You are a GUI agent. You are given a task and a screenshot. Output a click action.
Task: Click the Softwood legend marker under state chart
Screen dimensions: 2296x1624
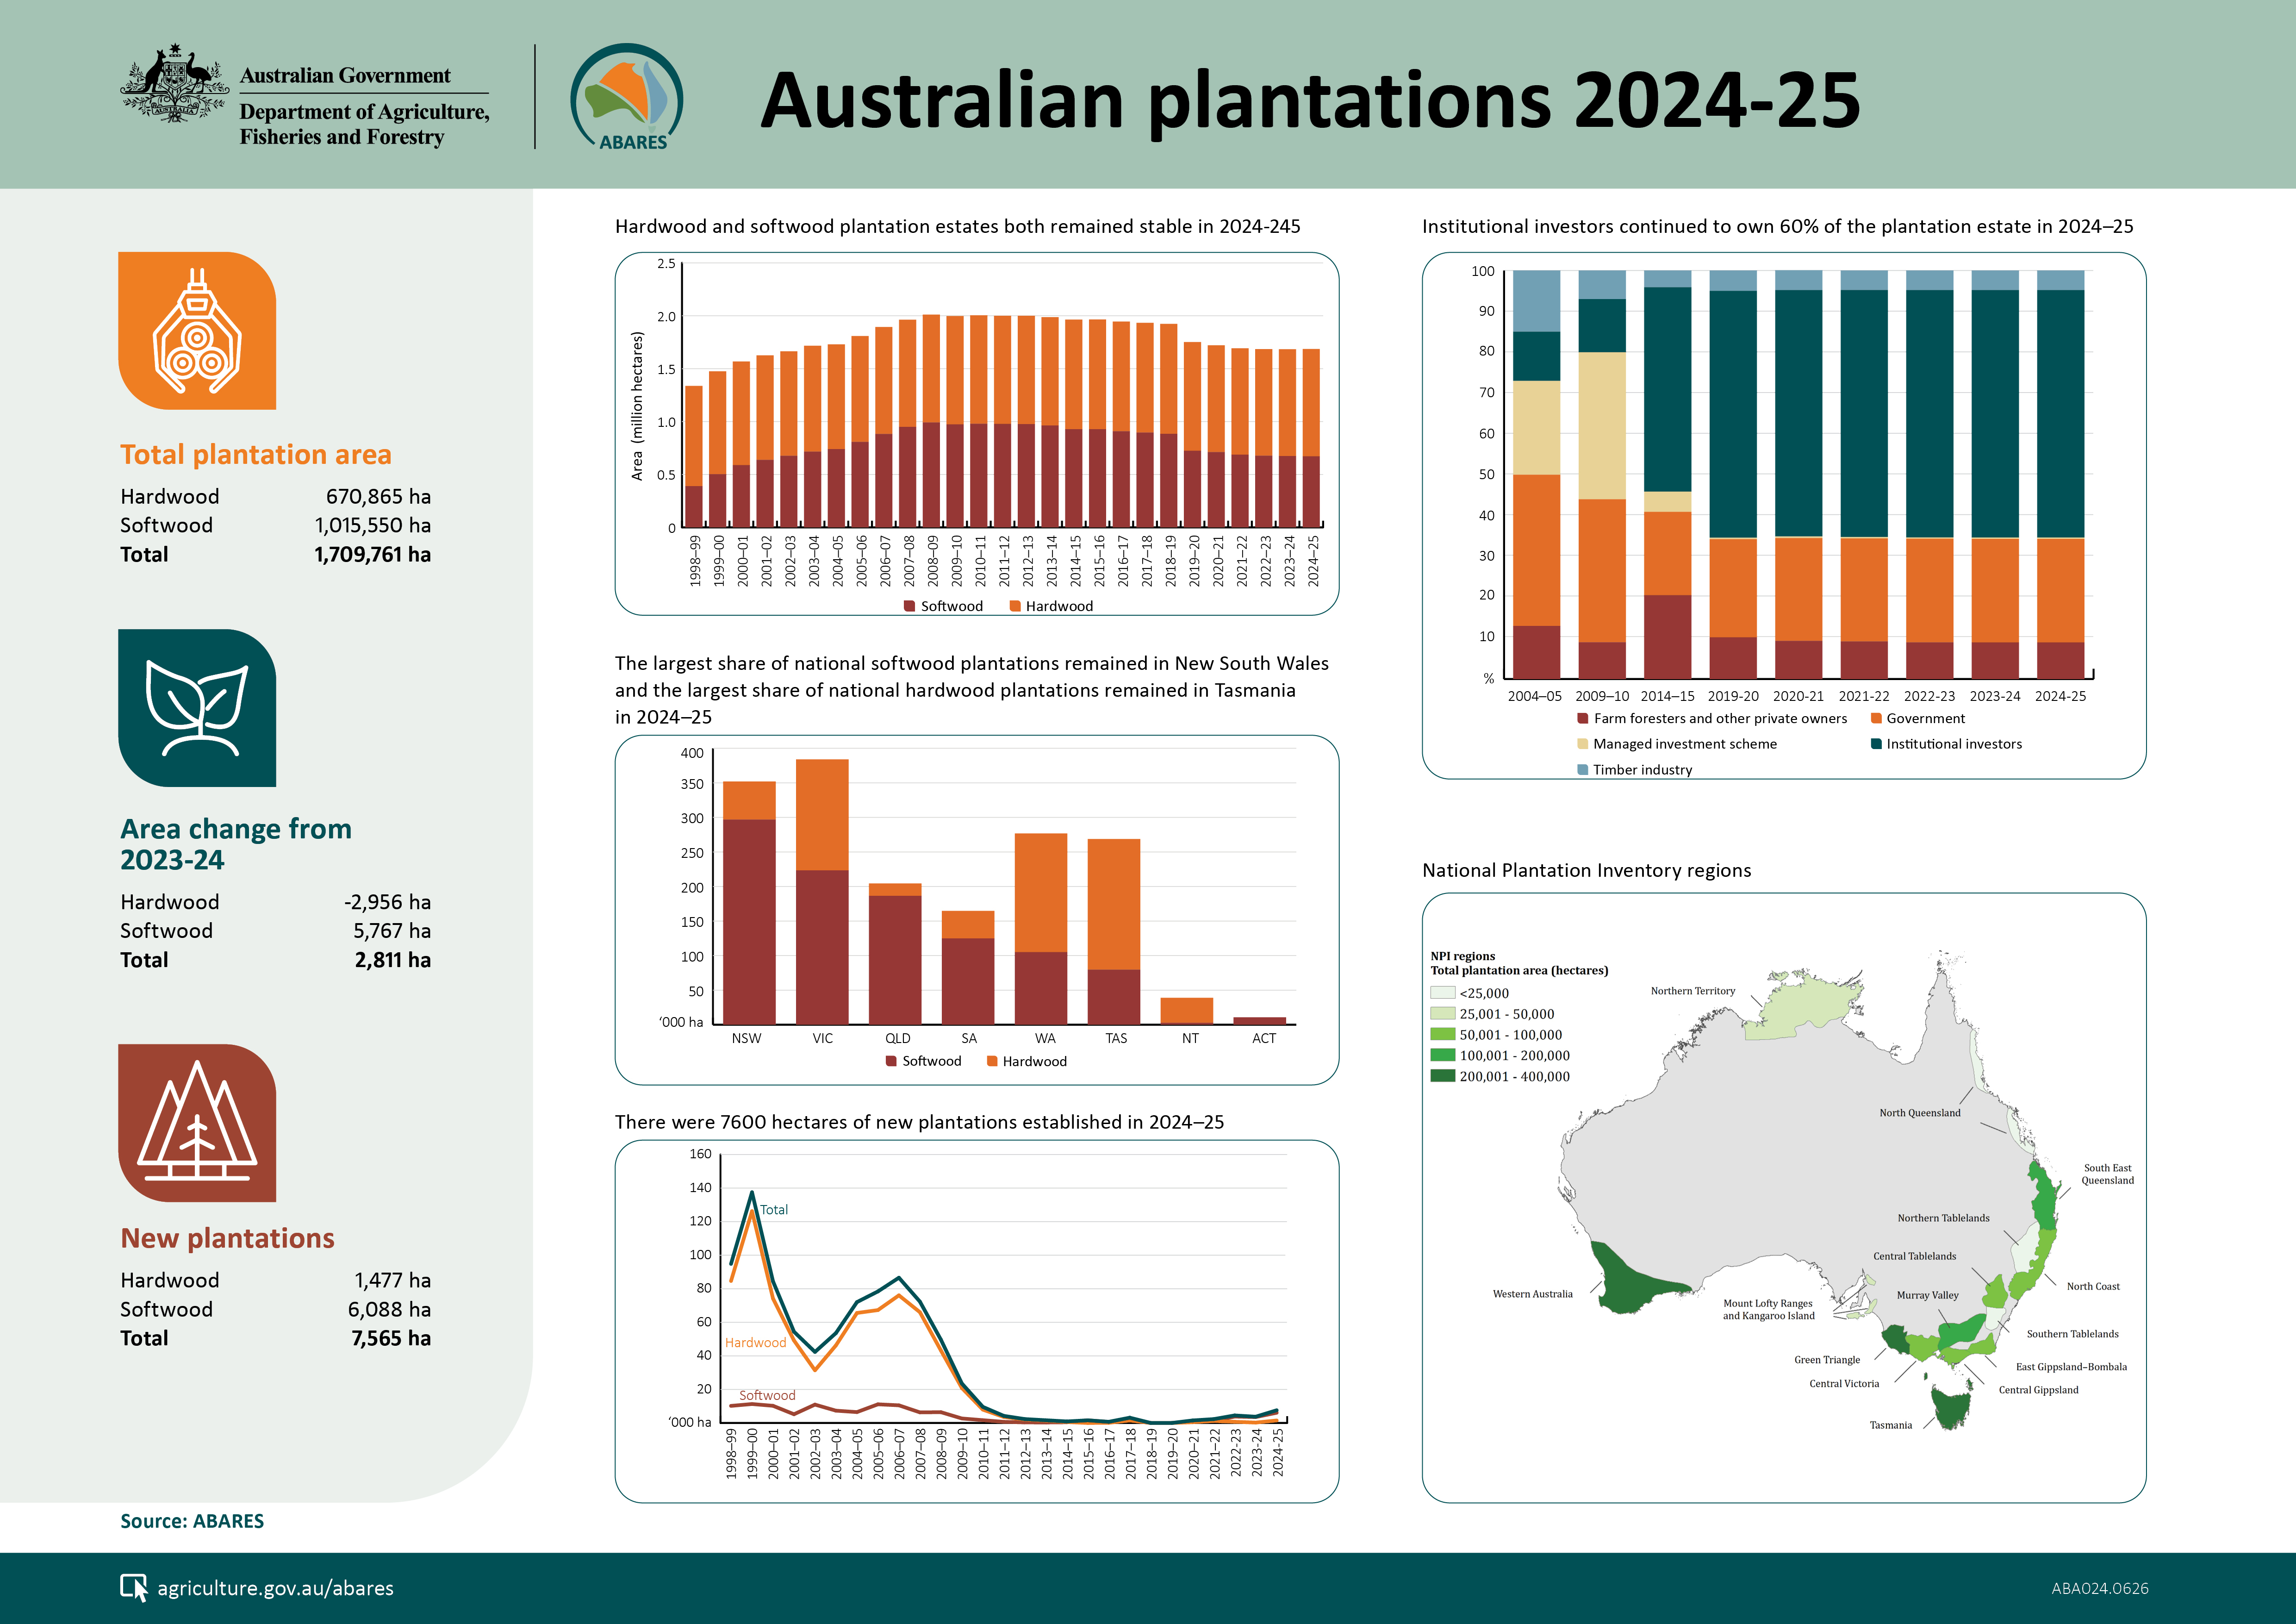[891, 1061]
